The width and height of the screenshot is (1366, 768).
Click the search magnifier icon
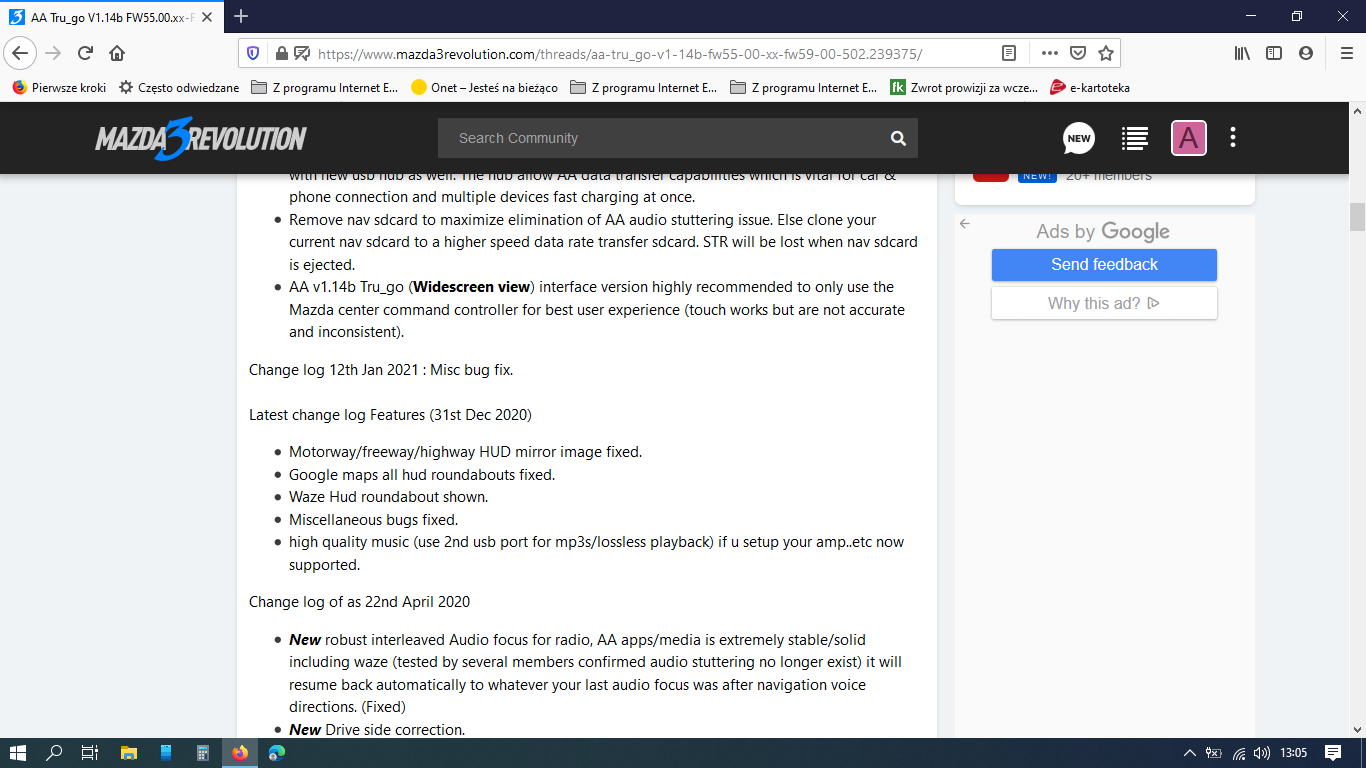point(898,138)
